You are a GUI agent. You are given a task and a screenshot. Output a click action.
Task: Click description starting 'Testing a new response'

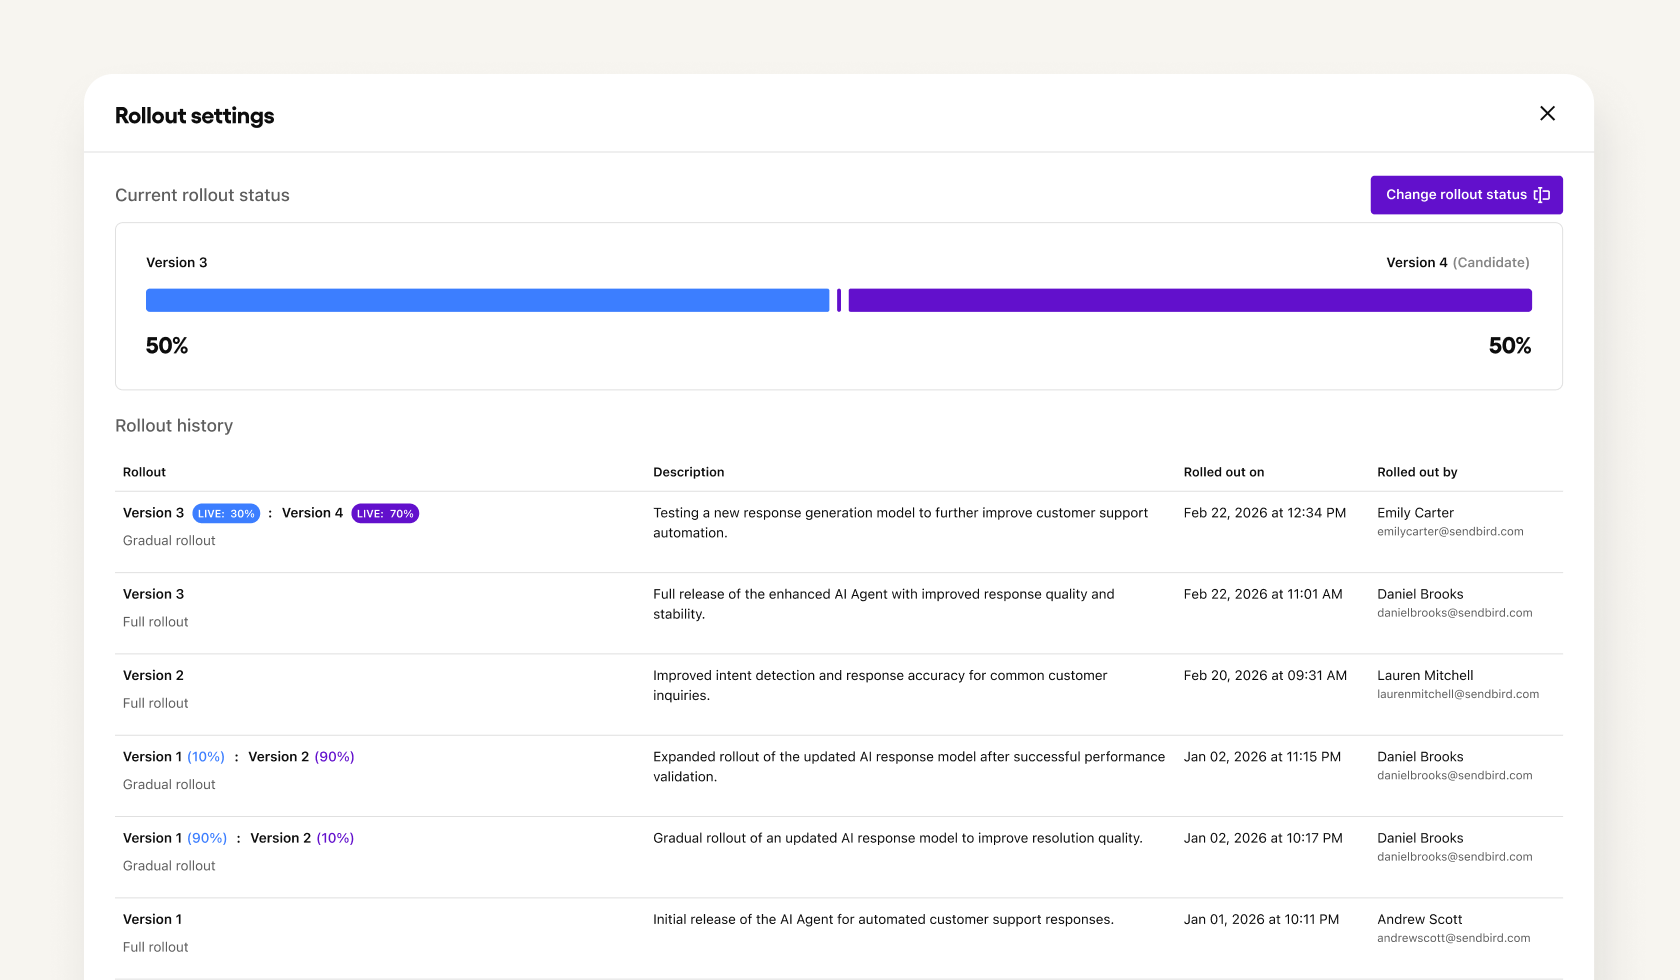900,523
